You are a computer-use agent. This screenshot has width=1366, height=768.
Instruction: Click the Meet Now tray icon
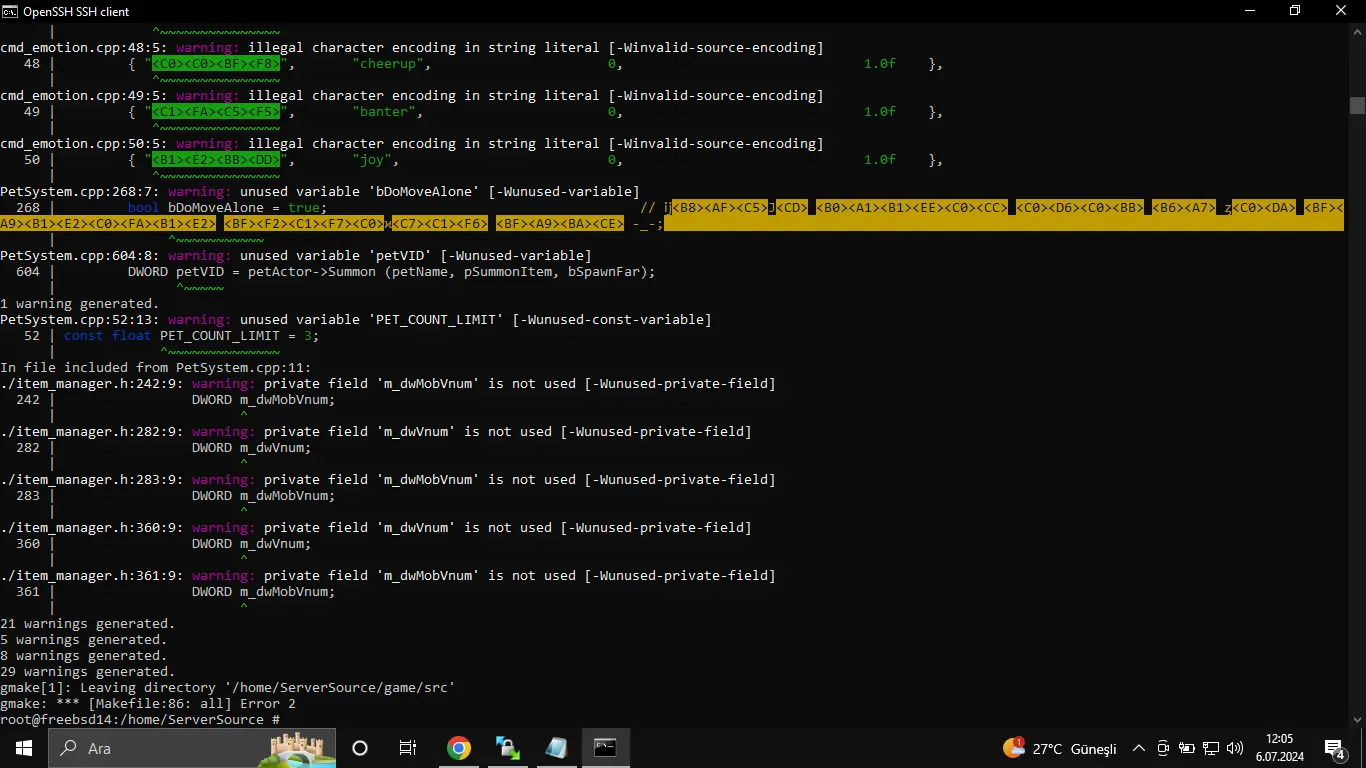[1163, 748]
